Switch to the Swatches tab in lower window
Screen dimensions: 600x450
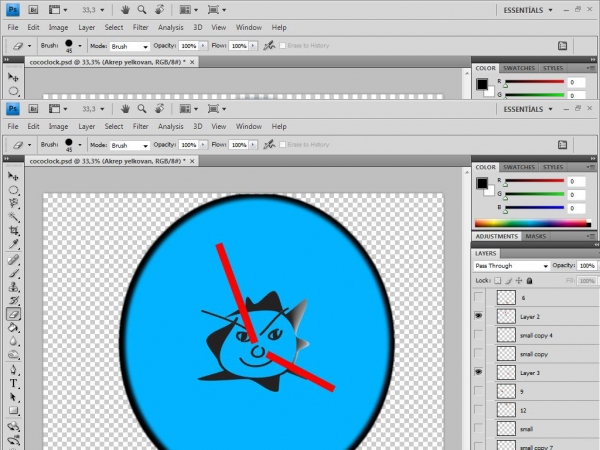(519, 167)
